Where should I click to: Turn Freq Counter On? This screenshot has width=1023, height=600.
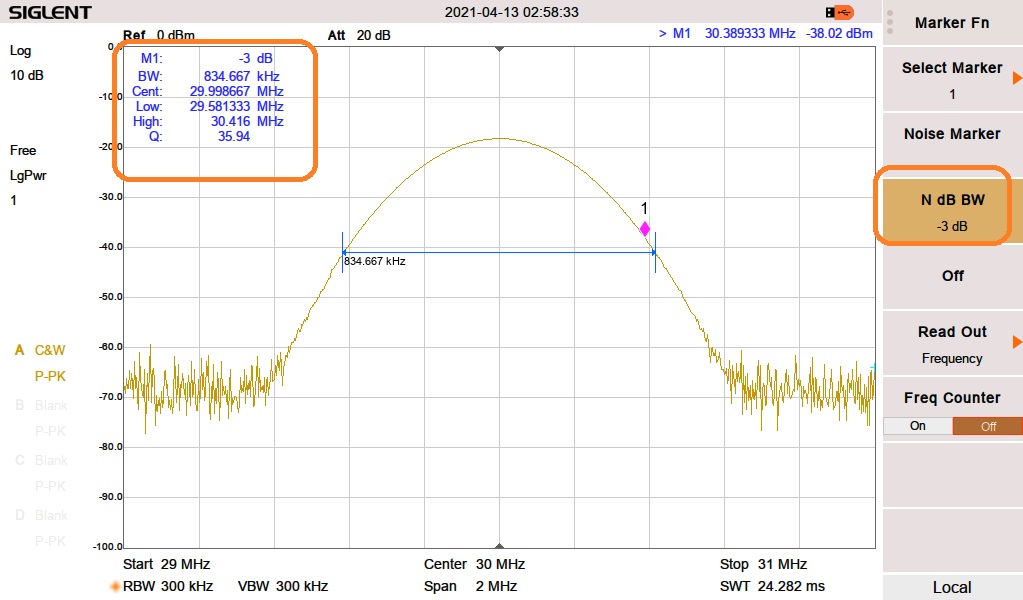[x=917, y=426]
